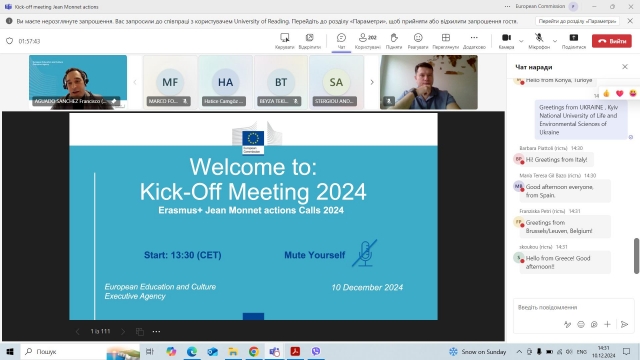
Task: Click the Greetings from UKRAINE message bubble
Action: click(581, 120)
